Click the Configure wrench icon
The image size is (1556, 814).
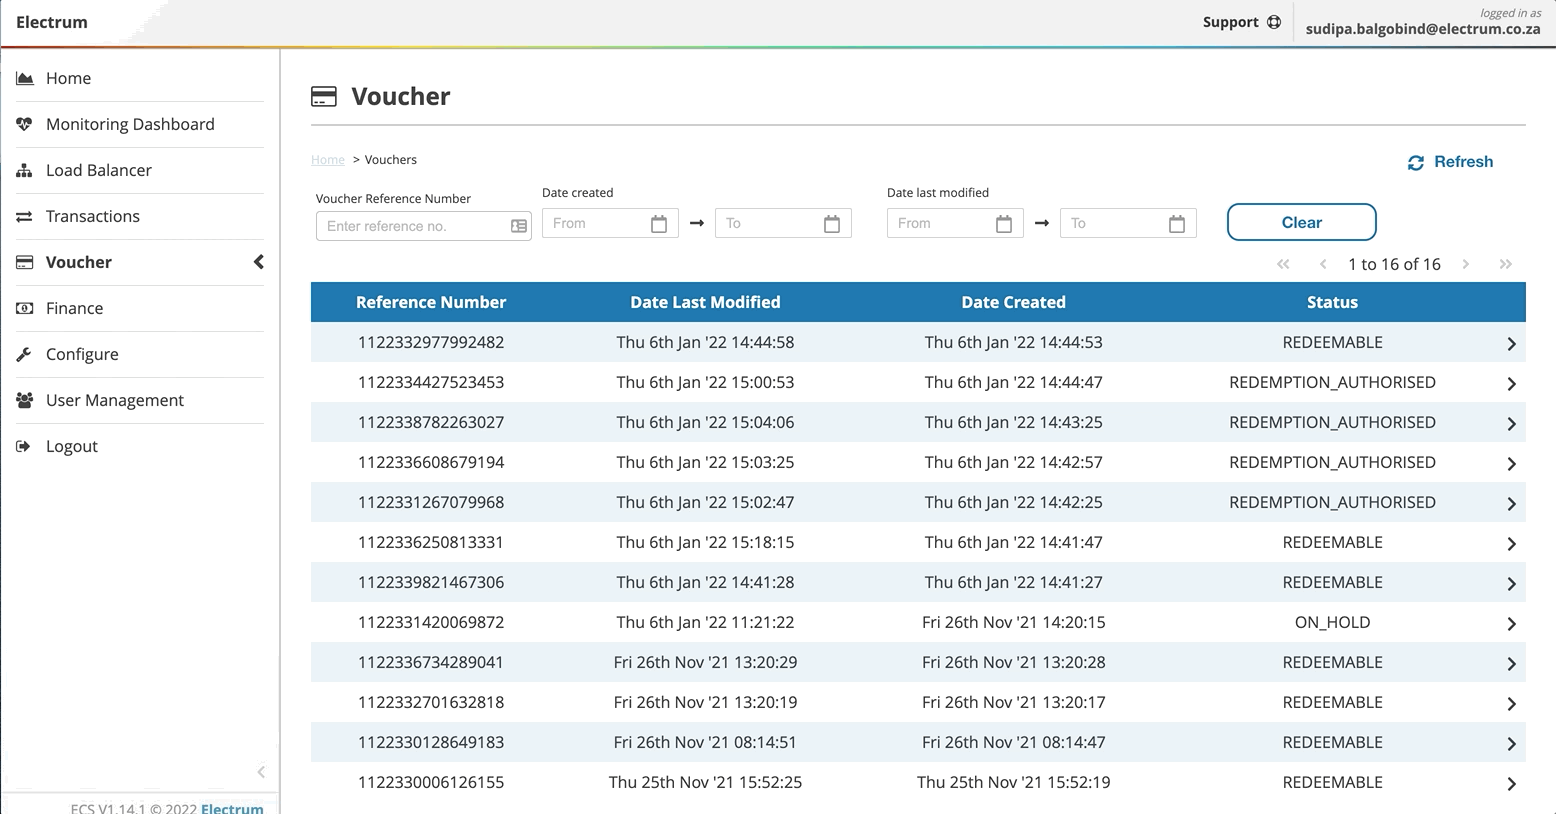(x=25, y=354)
